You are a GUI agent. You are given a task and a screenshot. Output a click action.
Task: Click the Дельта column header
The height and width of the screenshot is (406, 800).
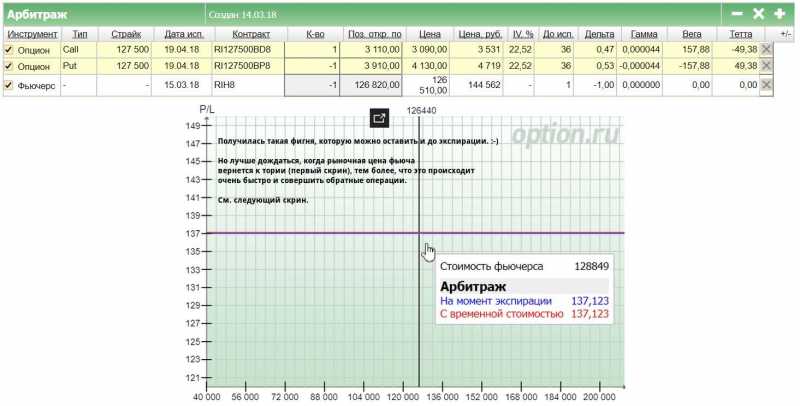coord(600,33)
